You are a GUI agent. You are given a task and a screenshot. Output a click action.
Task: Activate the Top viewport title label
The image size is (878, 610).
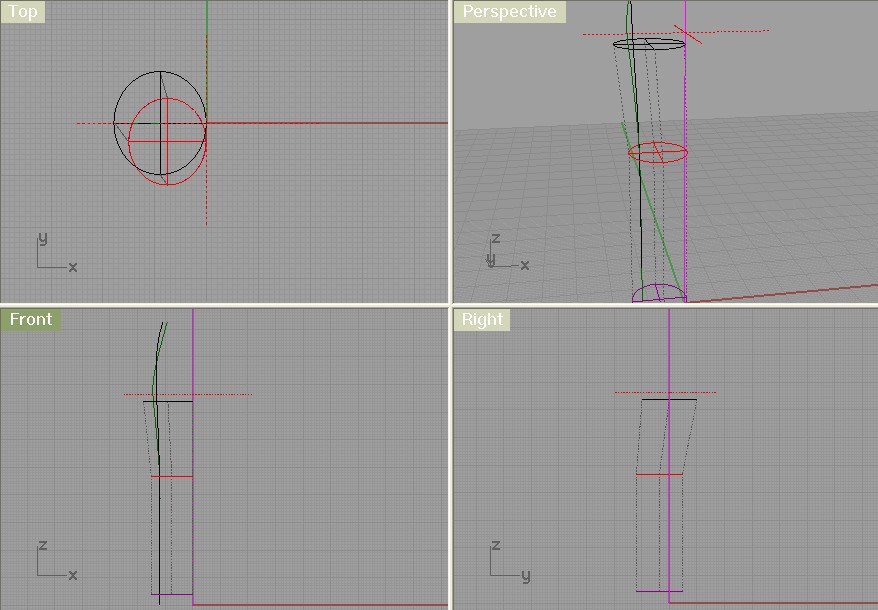point(22,12)
